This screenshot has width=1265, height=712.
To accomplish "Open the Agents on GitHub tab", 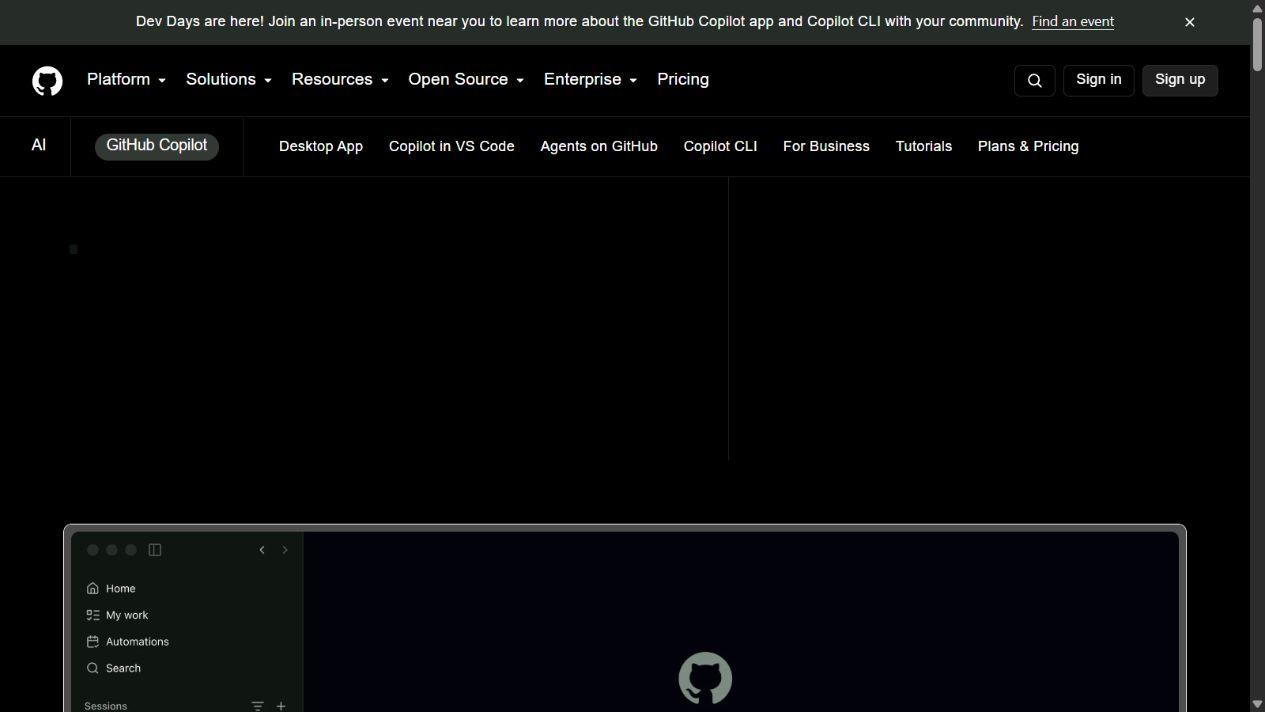I will point(599,146).
